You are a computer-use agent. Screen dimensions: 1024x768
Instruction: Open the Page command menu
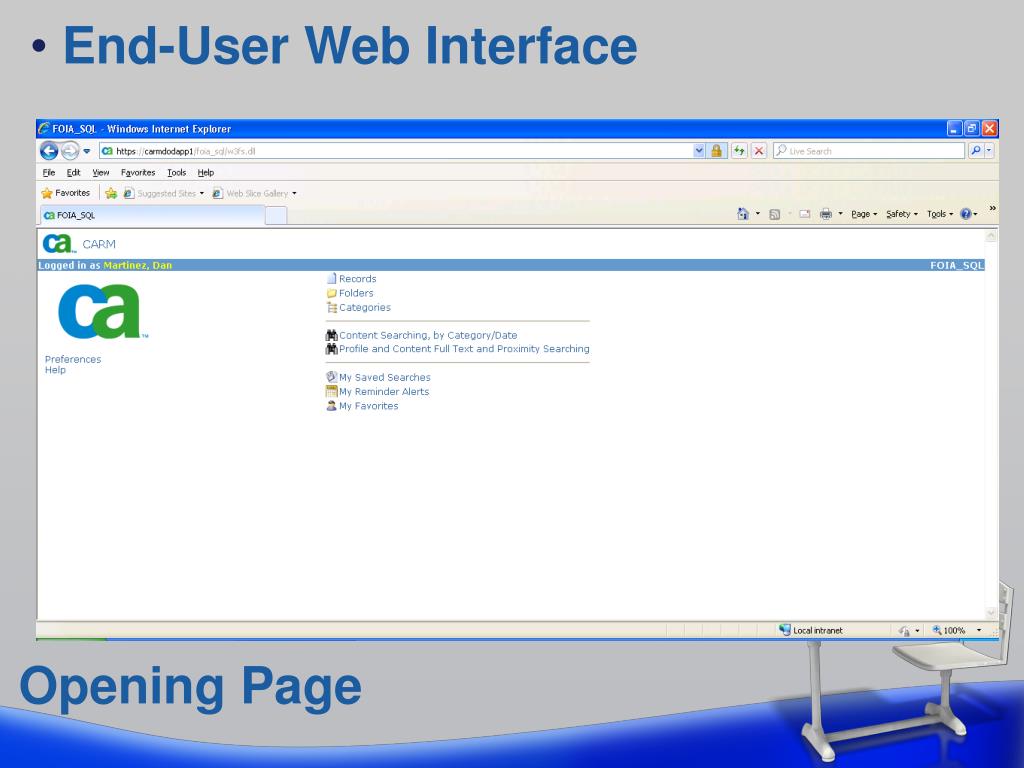pyautogui.click(x=864, y=214)
